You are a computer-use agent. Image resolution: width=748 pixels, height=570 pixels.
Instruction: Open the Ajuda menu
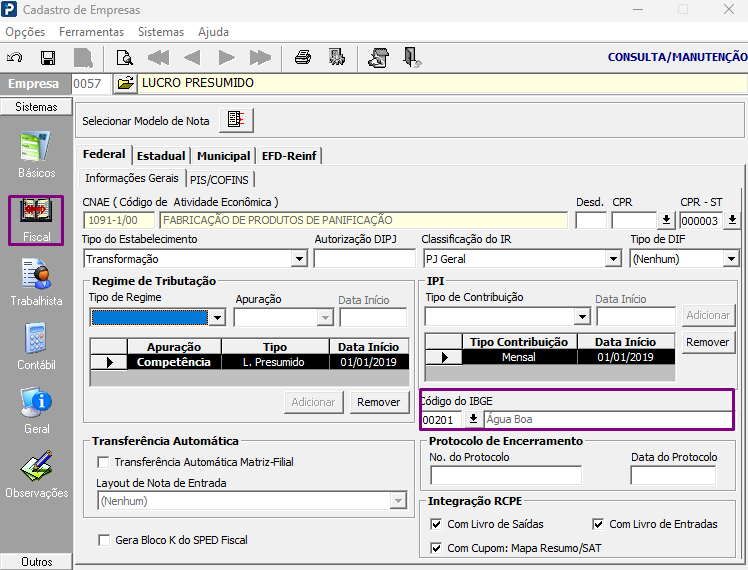213,32
